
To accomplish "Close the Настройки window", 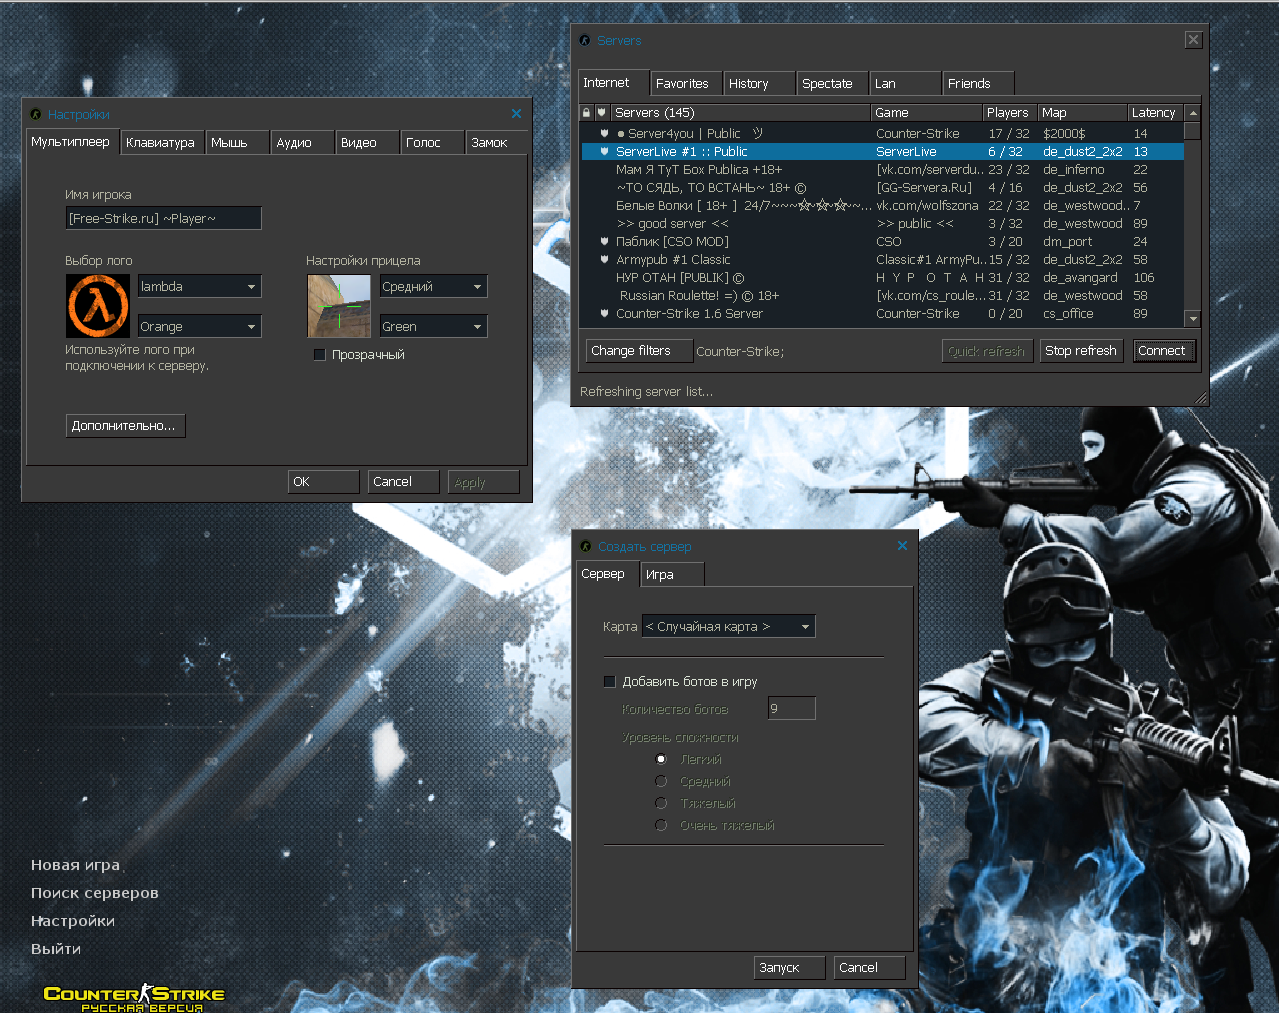I will (516, 114).
